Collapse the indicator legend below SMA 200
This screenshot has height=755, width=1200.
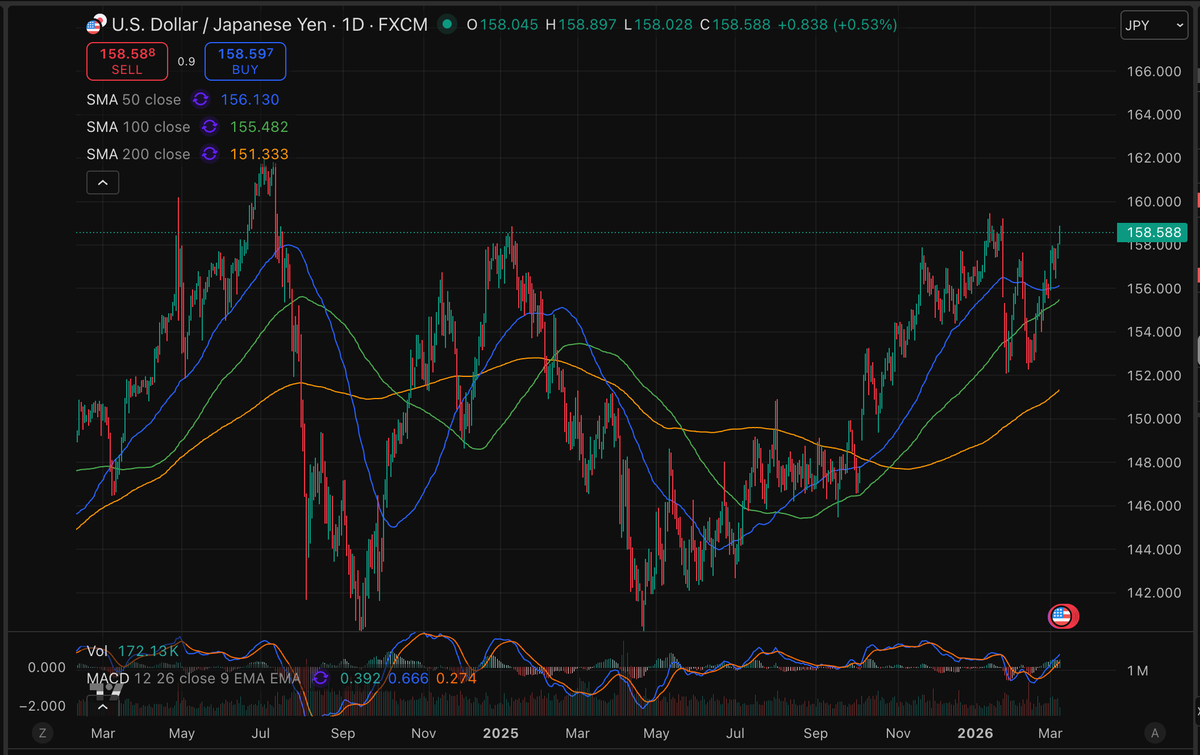click(x=104, y=182)
